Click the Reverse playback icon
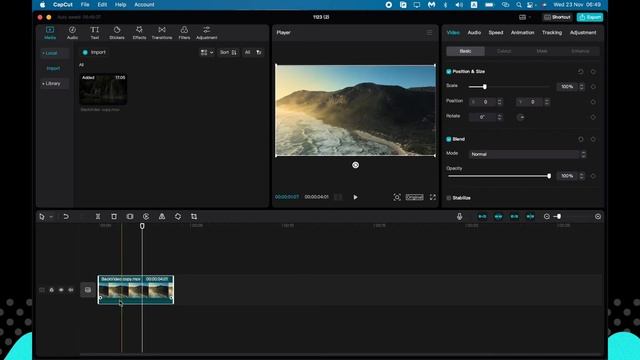Screen dimensions: 640x360 (146, 216)
